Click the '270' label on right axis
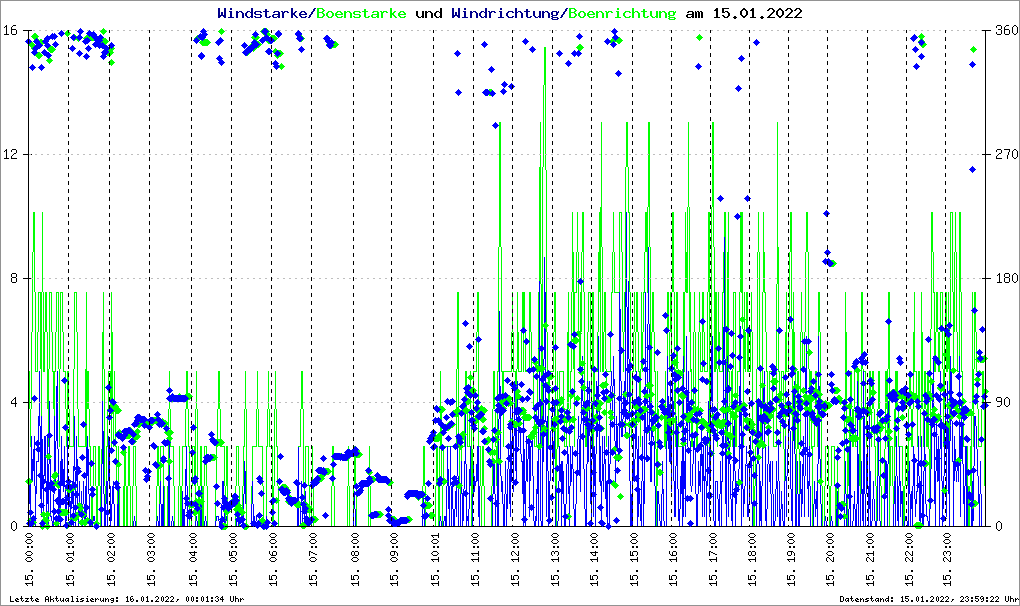 [x=1004, y=154]
